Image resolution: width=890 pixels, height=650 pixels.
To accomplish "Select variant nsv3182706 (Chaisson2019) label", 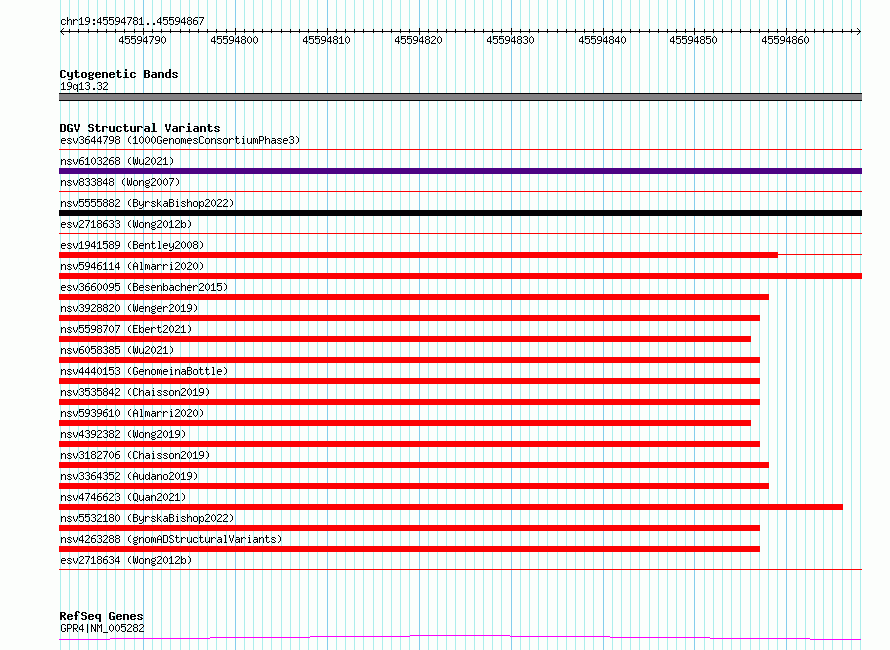I will coord(135,455).
